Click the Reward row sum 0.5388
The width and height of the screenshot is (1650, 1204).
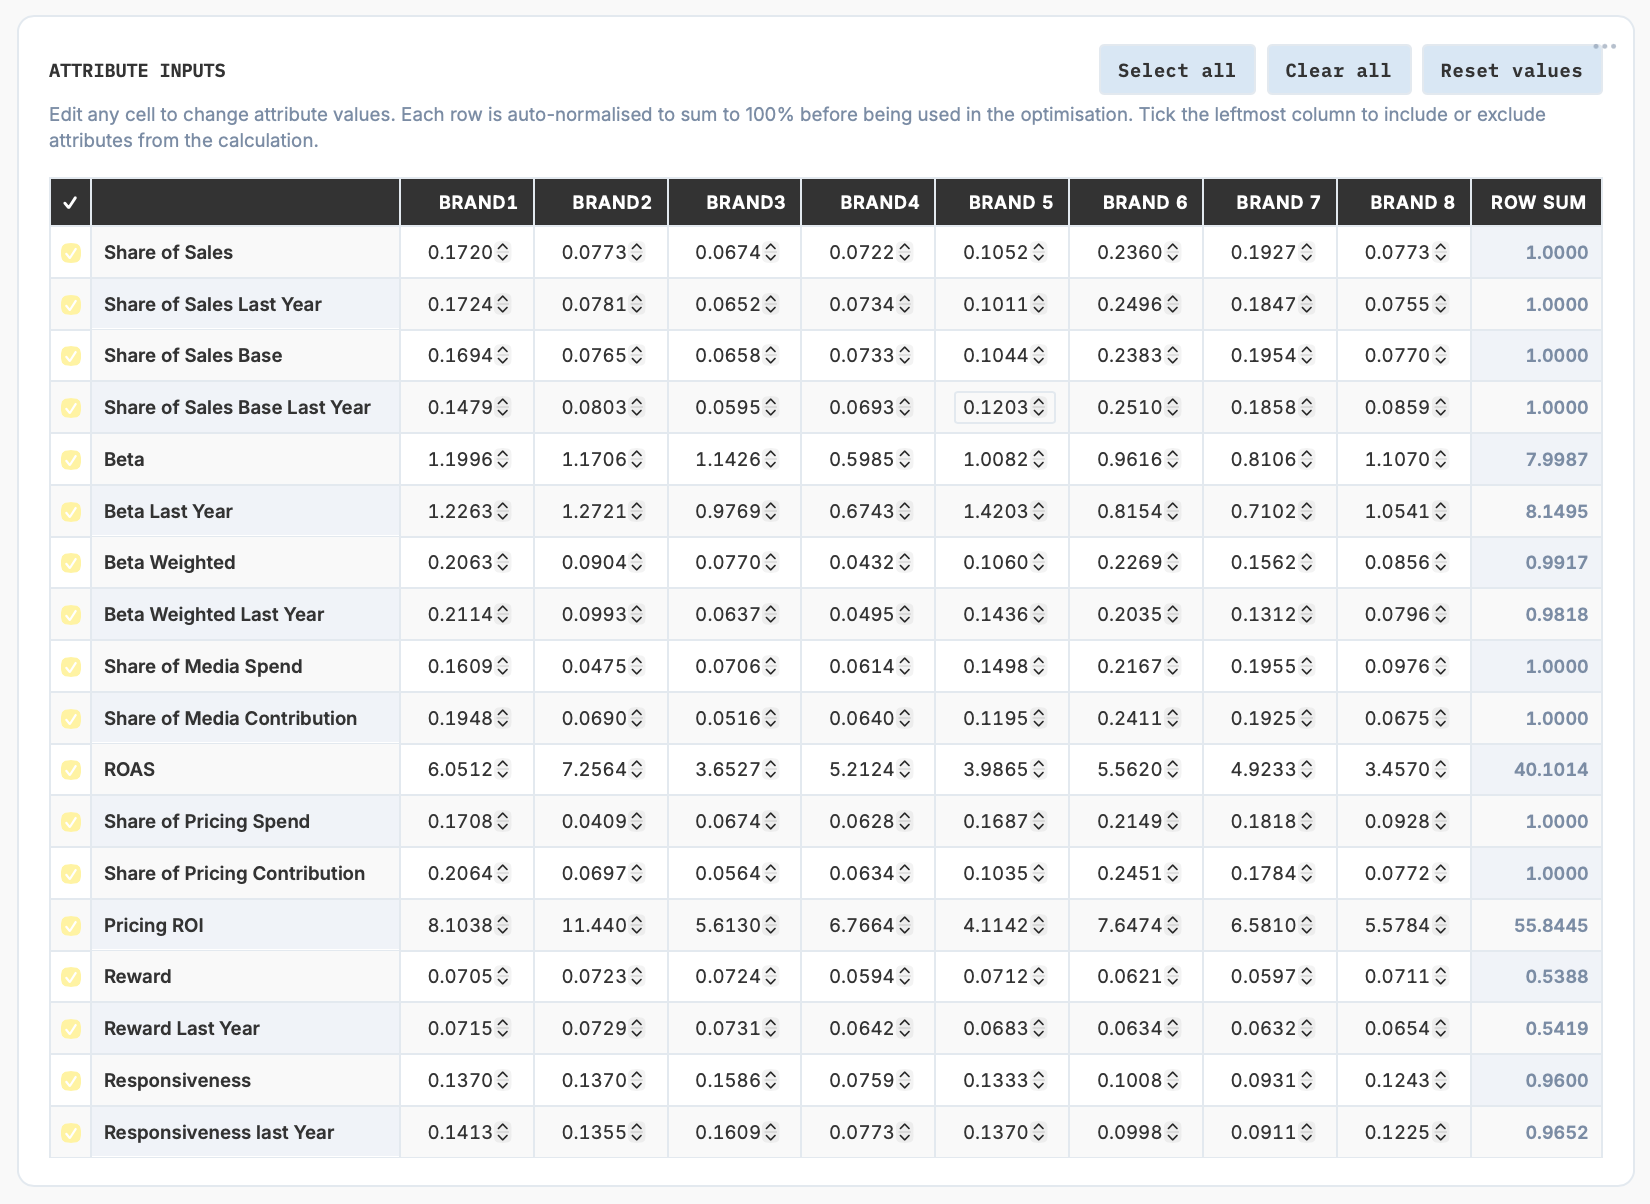(x=1556, y=977)
